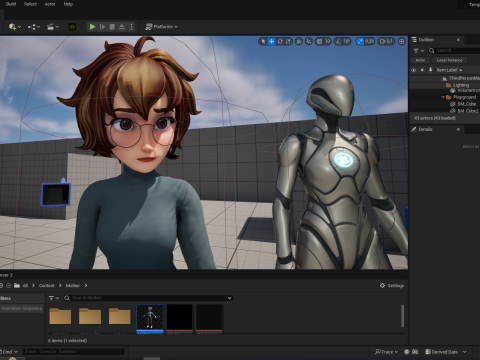The height and width of the screenshot is (360, 480).
Task: Open the Select menu
Action: click(x=30, y=4)
